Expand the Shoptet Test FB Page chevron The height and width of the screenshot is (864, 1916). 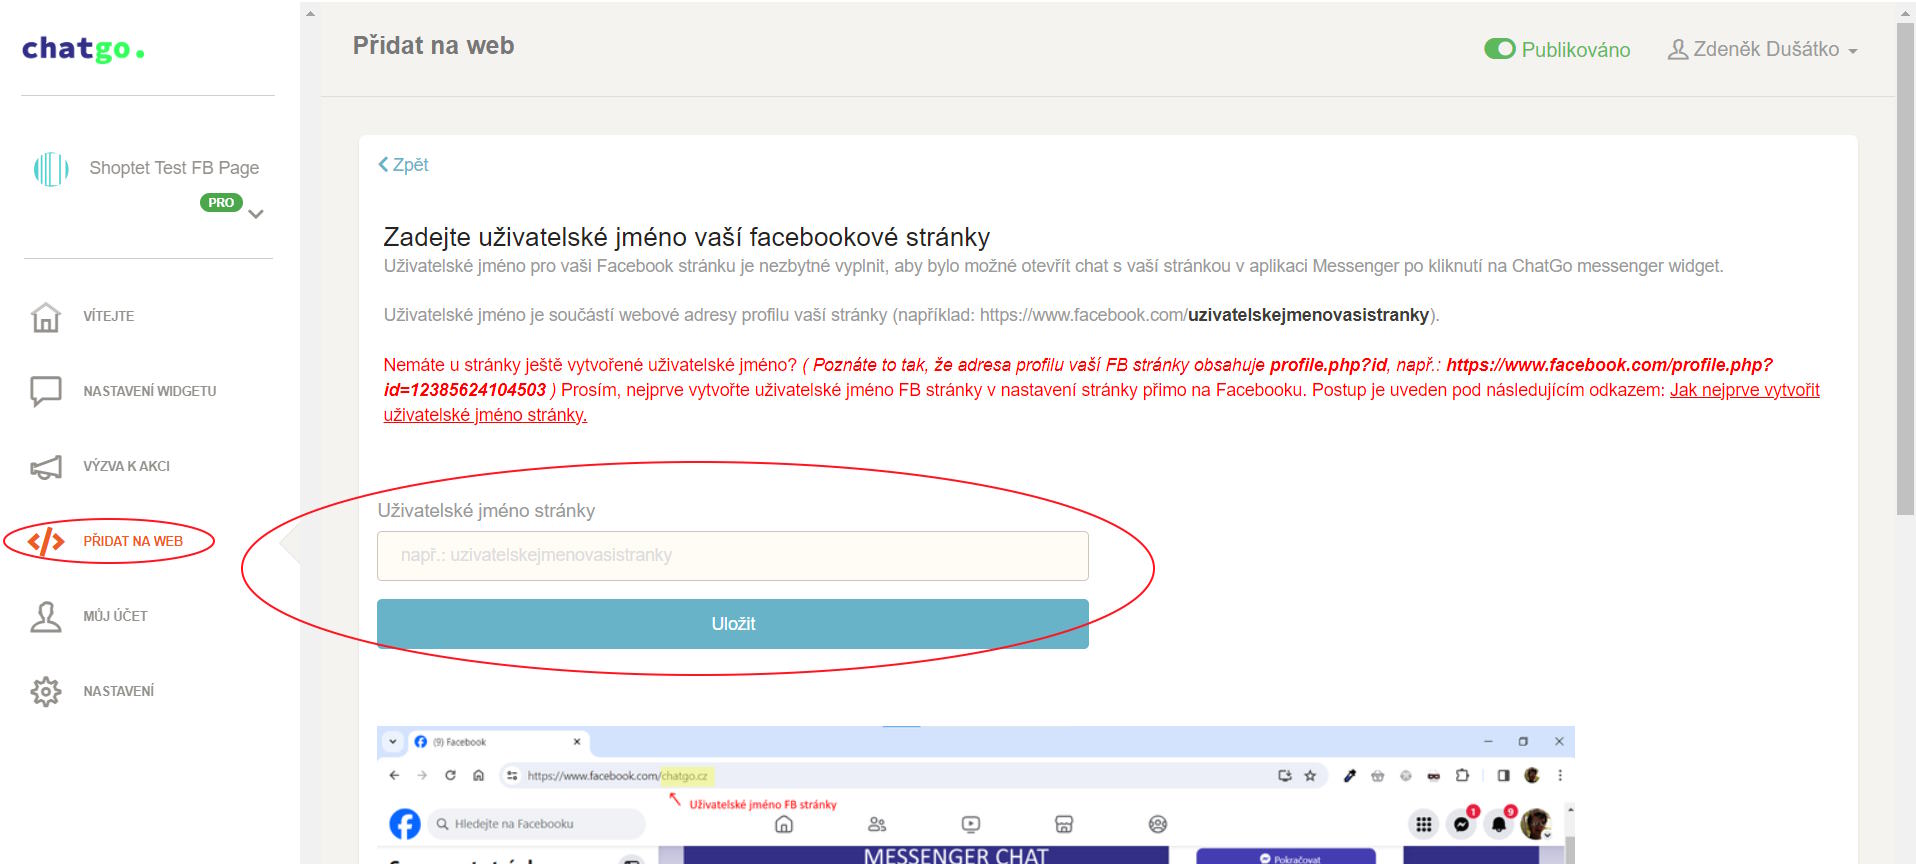[256, 214]
